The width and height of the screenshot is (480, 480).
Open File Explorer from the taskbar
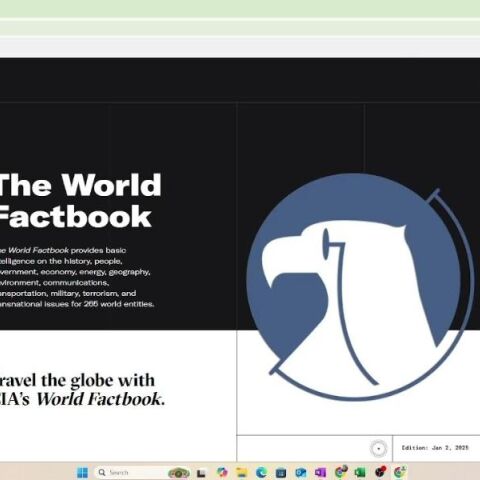coord(242,472)
